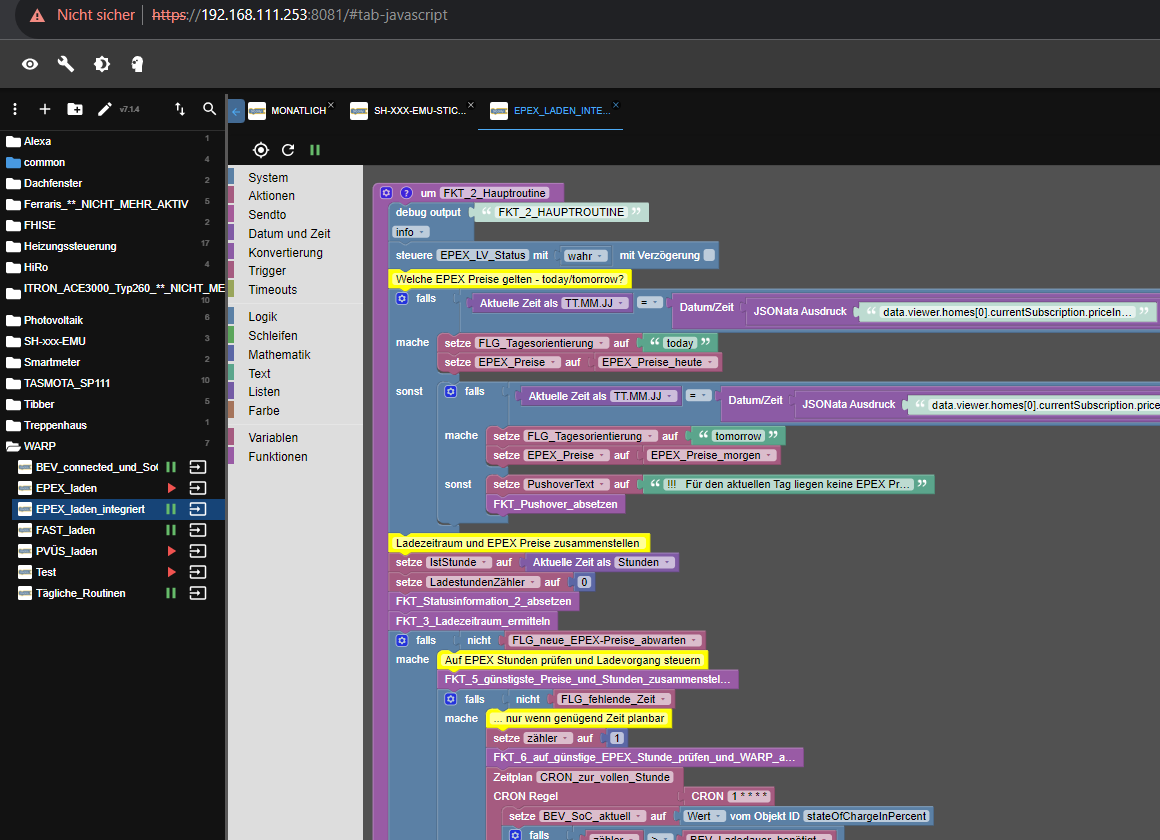Pause the Tägliche_Routinen script
This screenshot has width=1160, height=840.
[x=171, y=593]
